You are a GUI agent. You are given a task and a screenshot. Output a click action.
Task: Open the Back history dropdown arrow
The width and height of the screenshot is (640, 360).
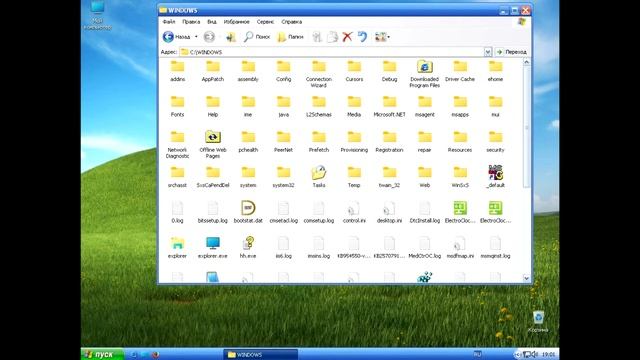[196, 37]
